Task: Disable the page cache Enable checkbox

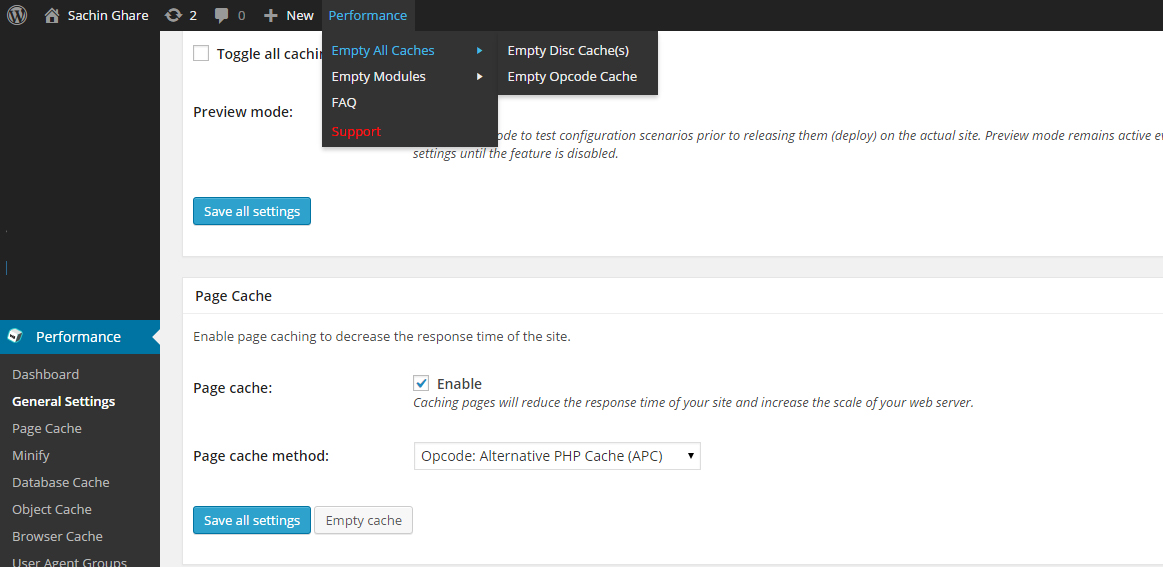Action: pos(422,383)
